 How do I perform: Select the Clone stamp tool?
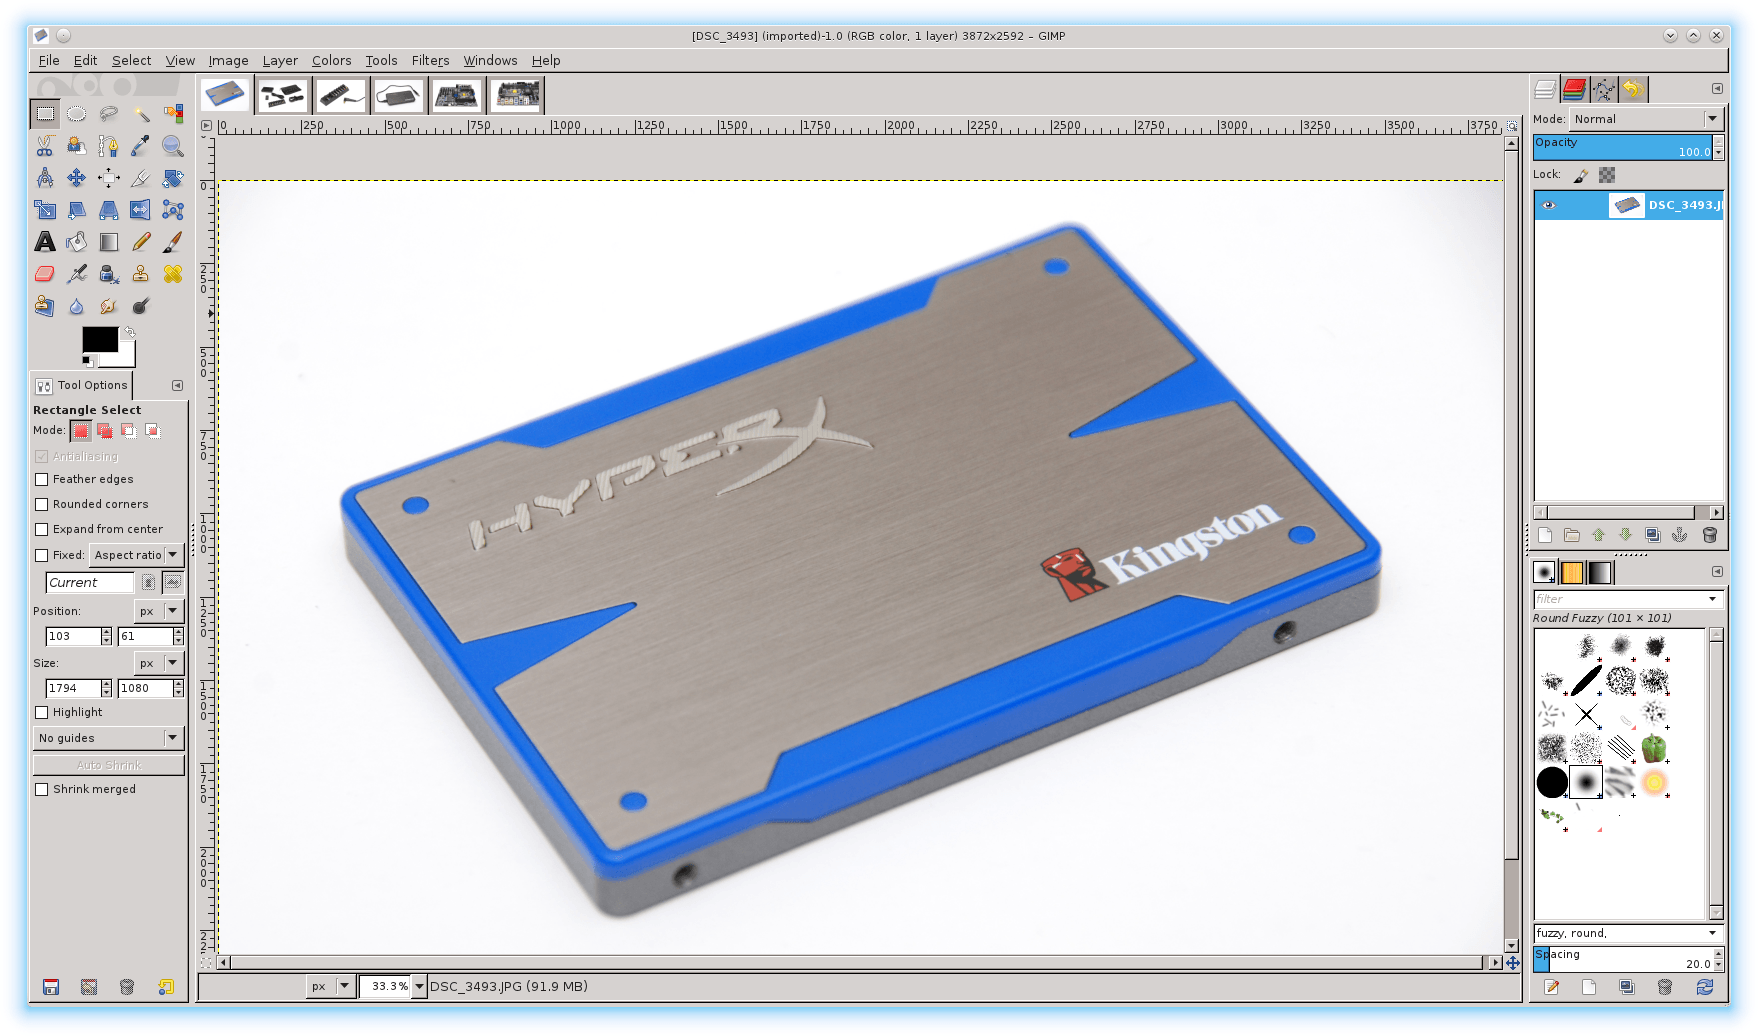[141, 274]
